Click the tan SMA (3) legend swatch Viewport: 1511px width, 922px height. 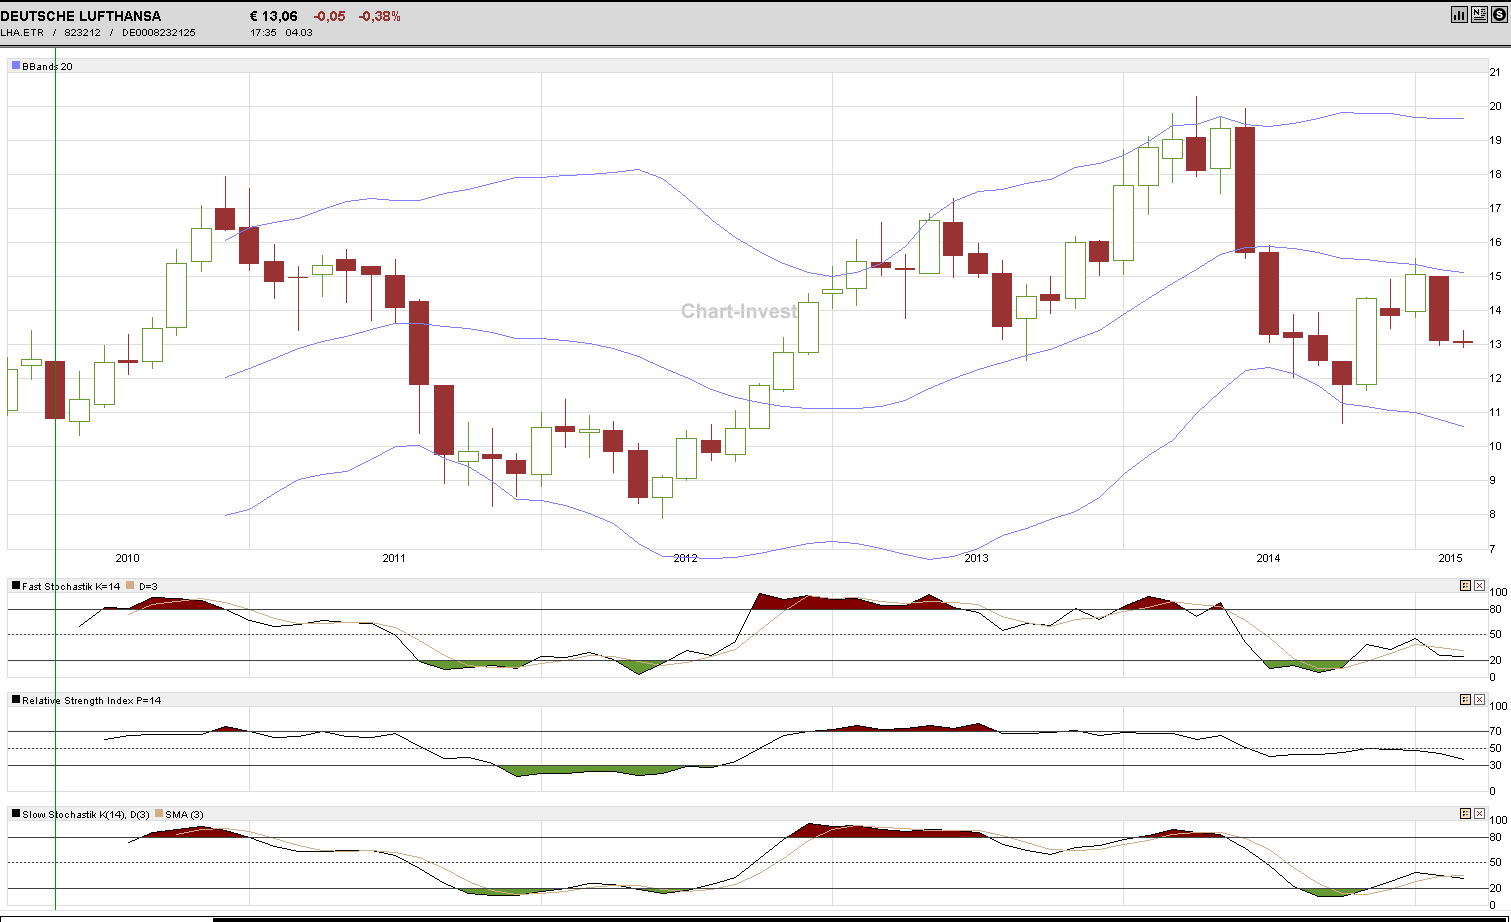point(158,814)
